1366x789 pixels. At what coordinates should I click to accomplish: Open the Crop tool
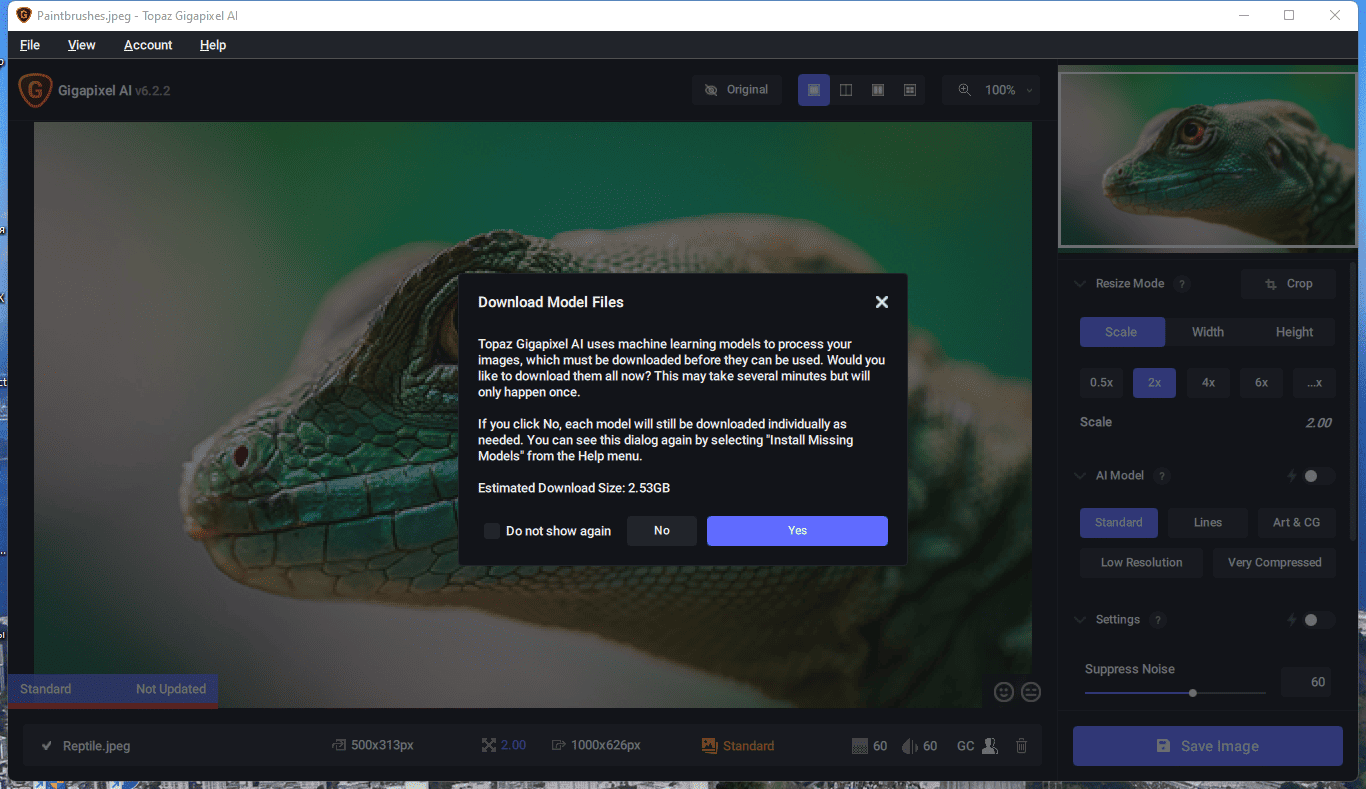[1289, 284]
